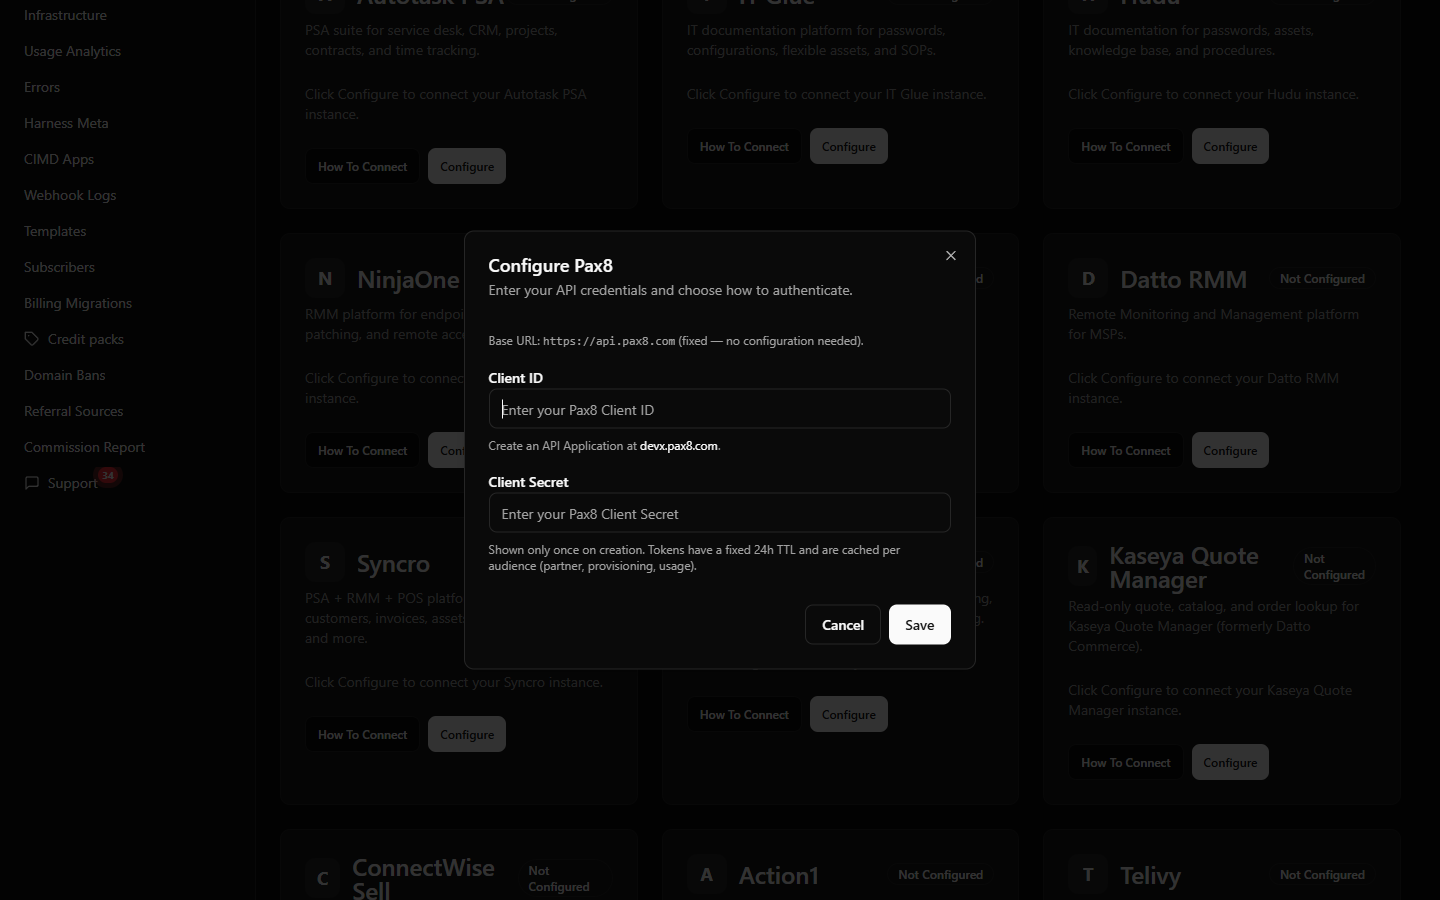Click the Action1 A logo icon

[707, 875]
